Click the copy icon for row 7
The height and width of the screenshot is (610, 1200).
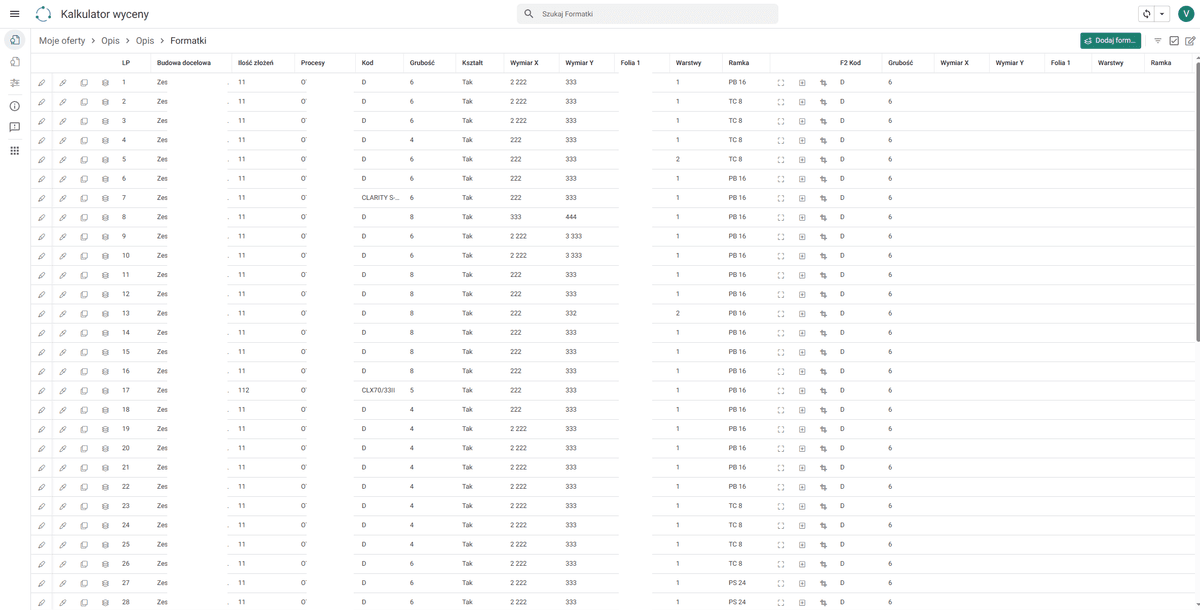(84, 198)
